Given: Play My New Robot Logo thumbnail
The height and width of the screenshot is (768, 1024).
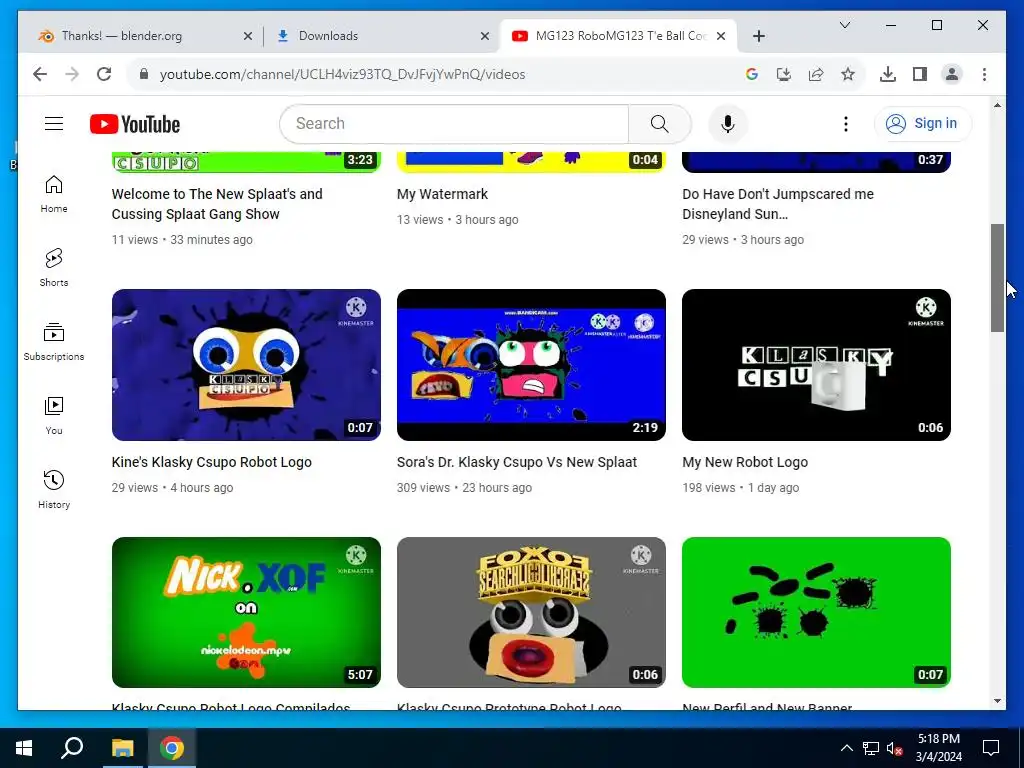Looking at the screenshot, I should pos(816,364).
